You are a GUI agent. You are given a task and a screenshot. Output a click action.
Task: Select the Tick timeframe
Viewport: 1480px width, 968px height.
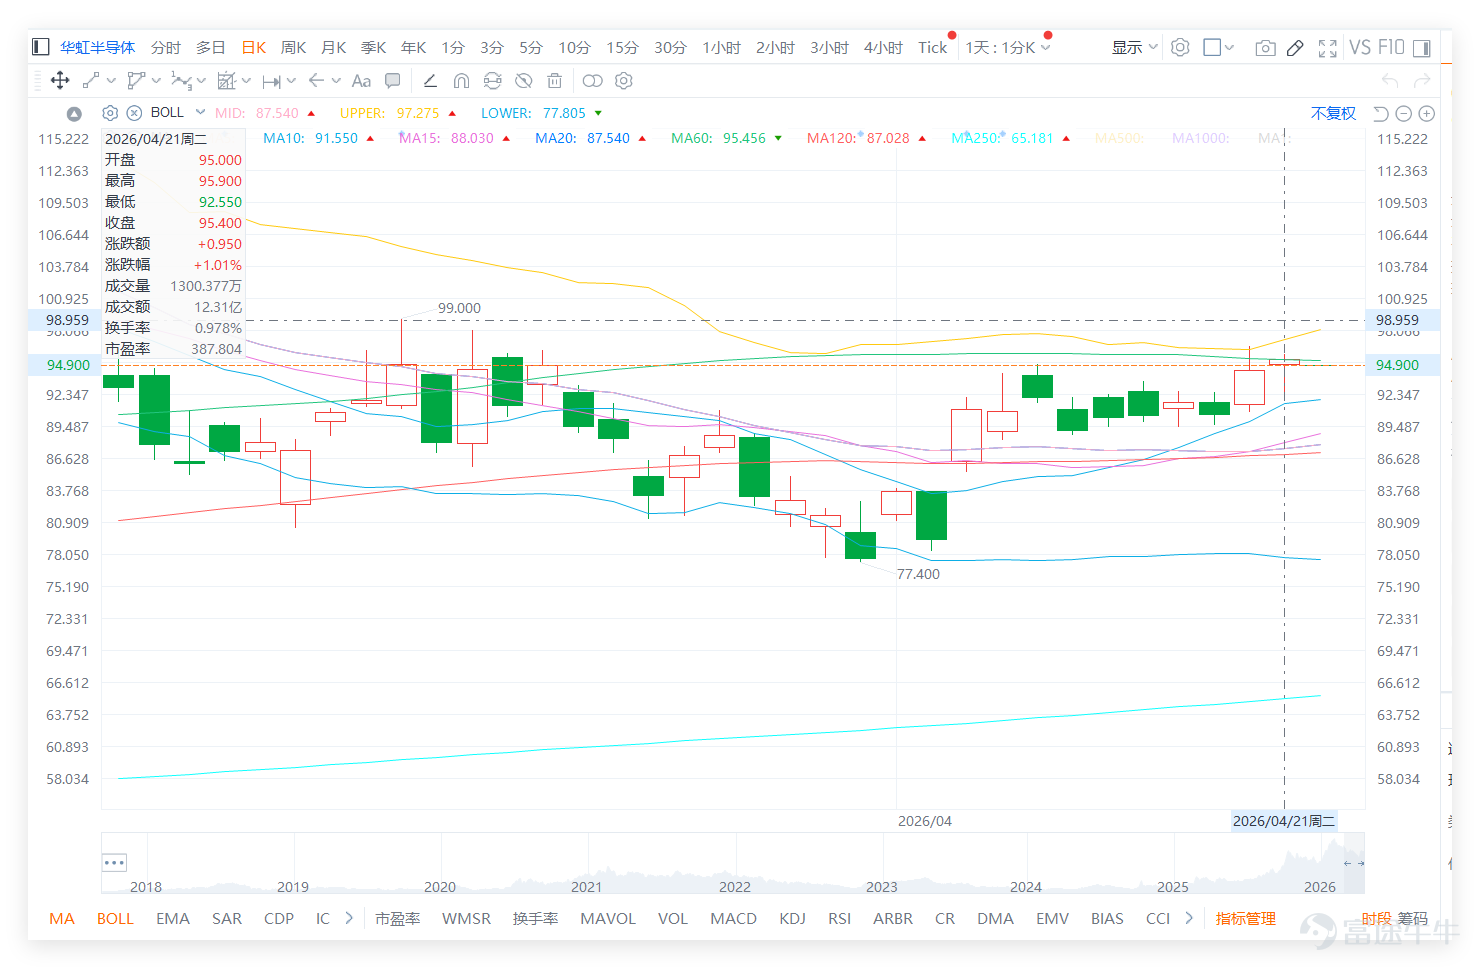coord(933,47)
